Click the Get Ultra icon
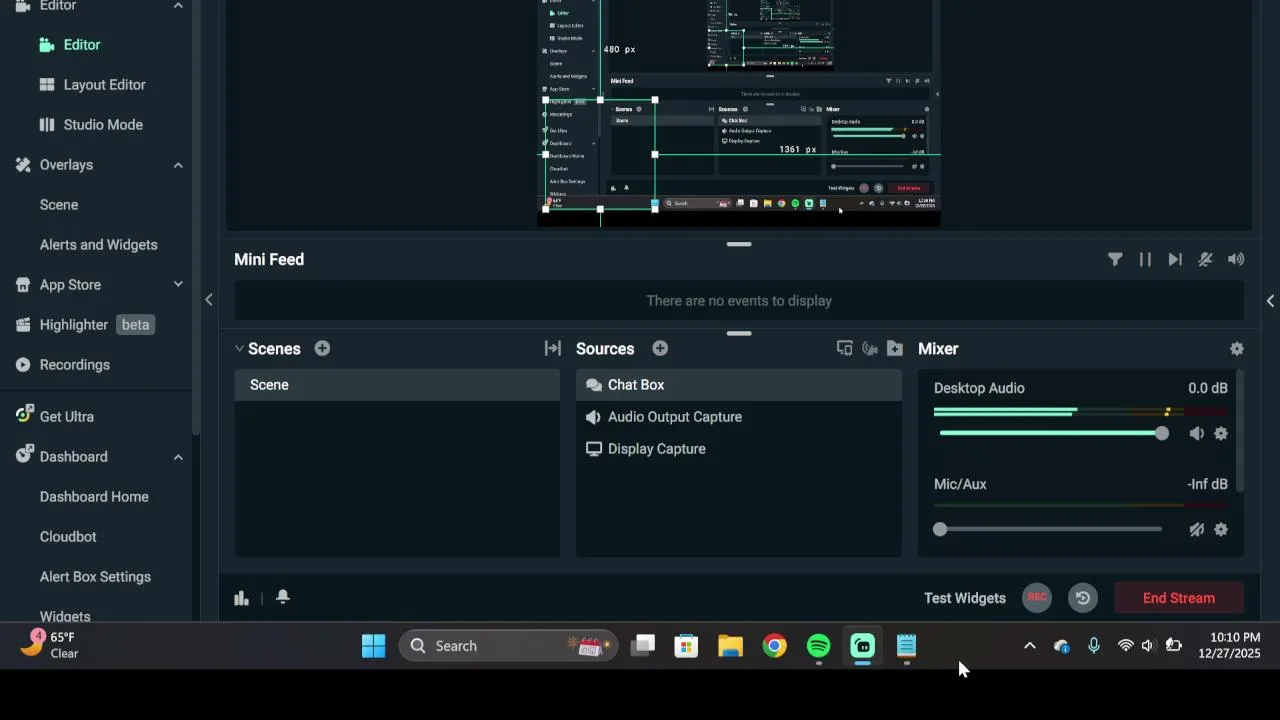This screenshot has width=1280, height=720. [x=24, y=416]
